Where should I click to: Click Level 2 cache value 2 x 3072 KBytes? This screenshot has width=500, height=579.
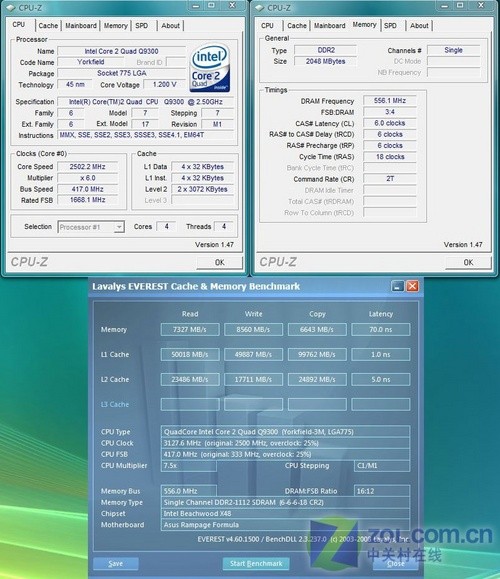click(202, 189)
